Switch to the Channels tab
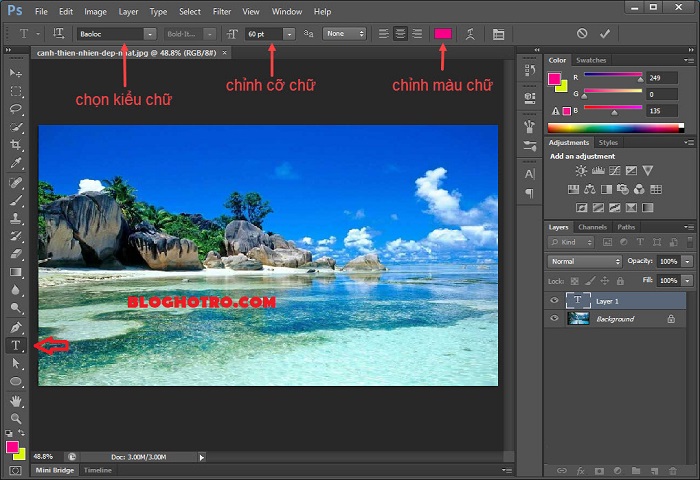This screenshot has width=700, height=480. point(592,227)
